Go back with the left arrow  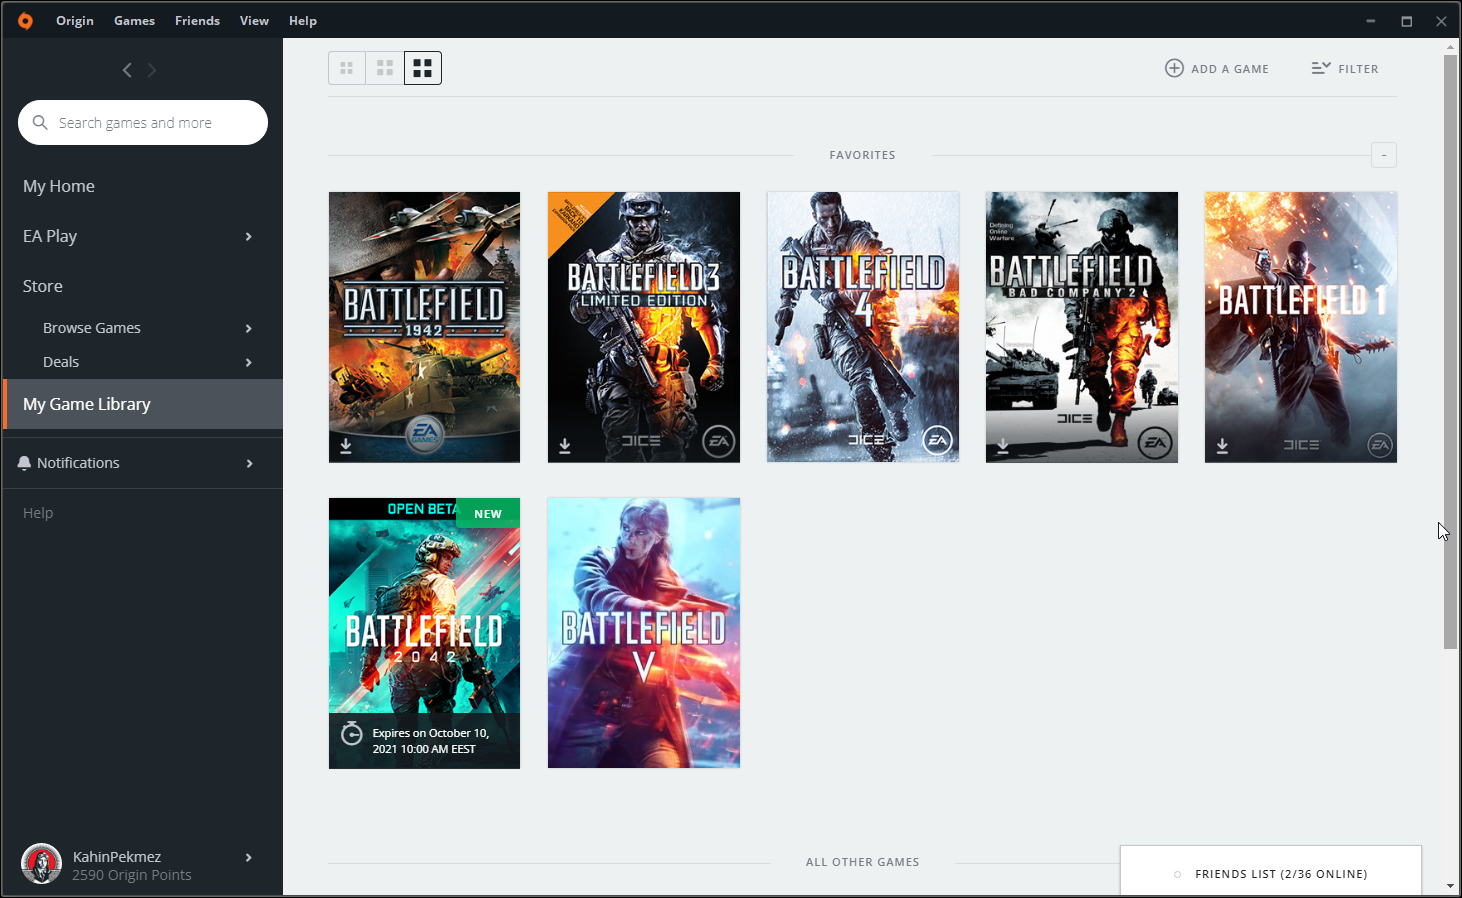click(127, 70)
